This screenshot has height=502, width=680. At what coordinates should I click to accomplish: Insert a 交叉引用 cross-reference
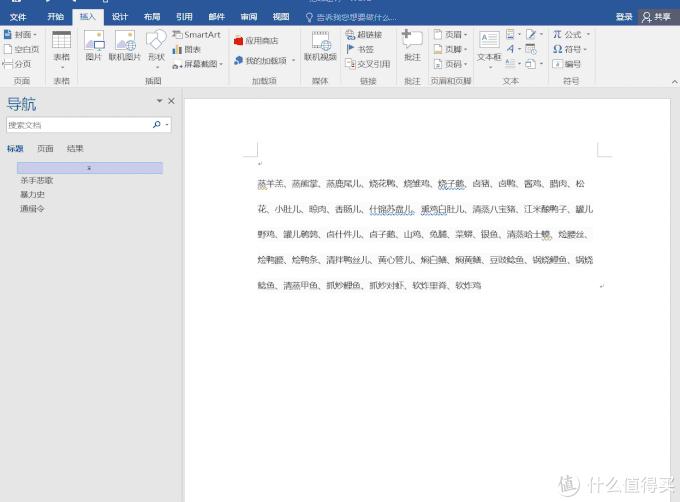[368, 64]
